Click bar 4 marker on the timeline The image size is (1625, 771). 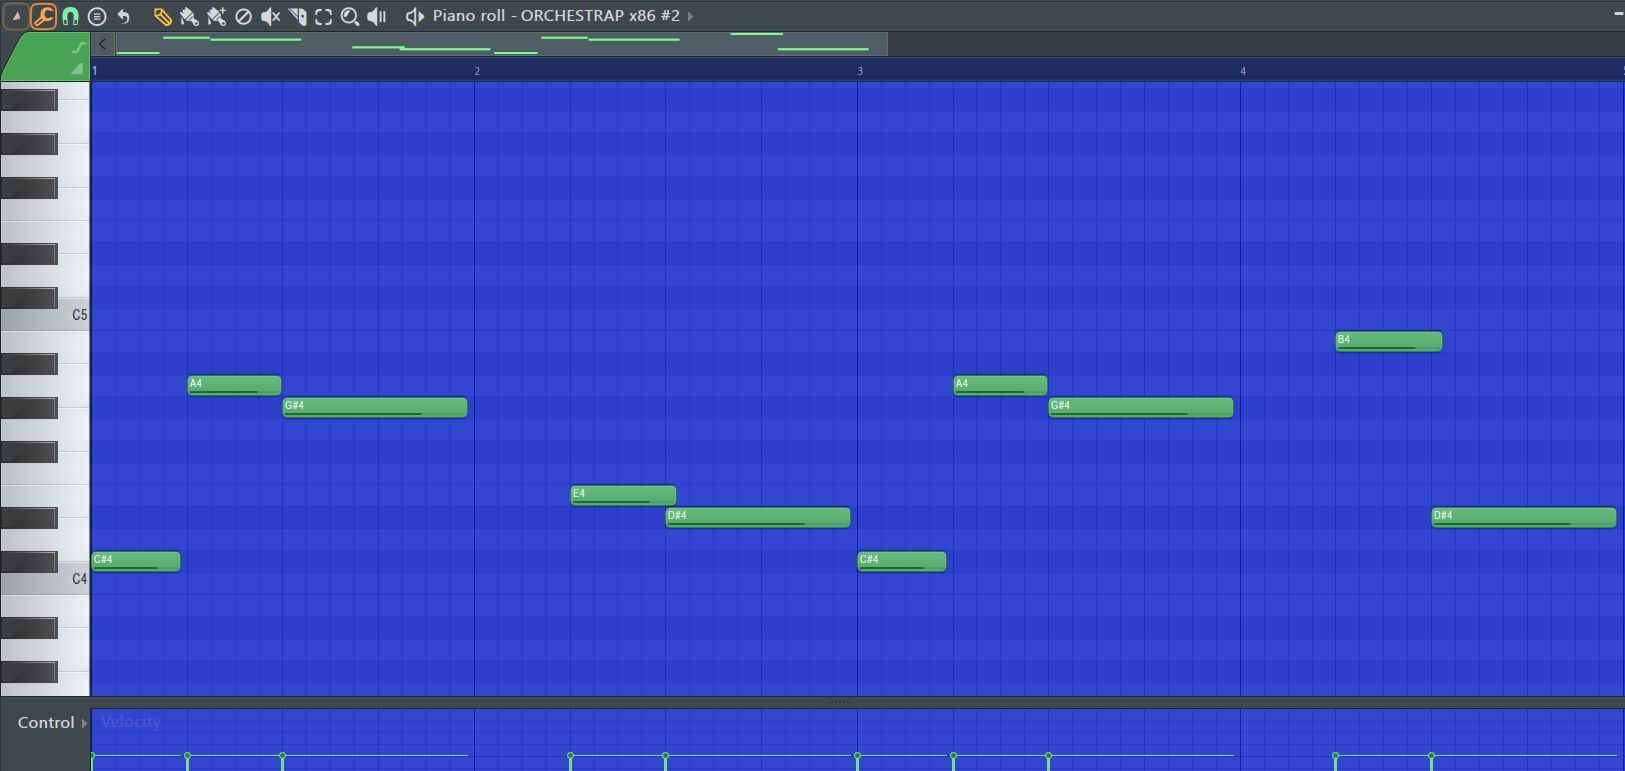coord(1243,71)
